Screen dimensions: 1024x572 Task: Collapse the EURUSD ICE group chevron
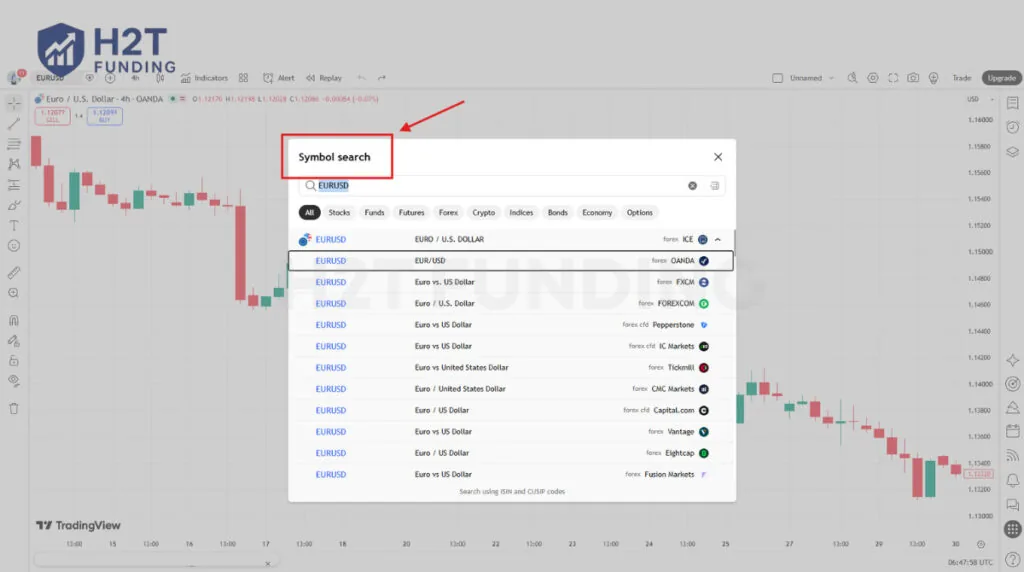click(718, 240)
